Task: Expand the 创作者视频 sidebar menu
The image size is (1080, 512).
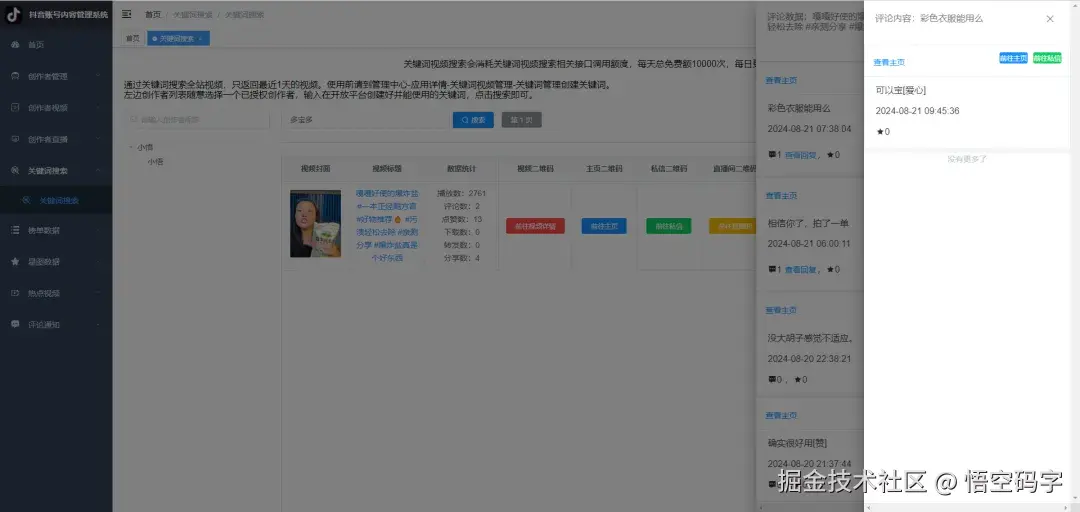Action: 56,107
